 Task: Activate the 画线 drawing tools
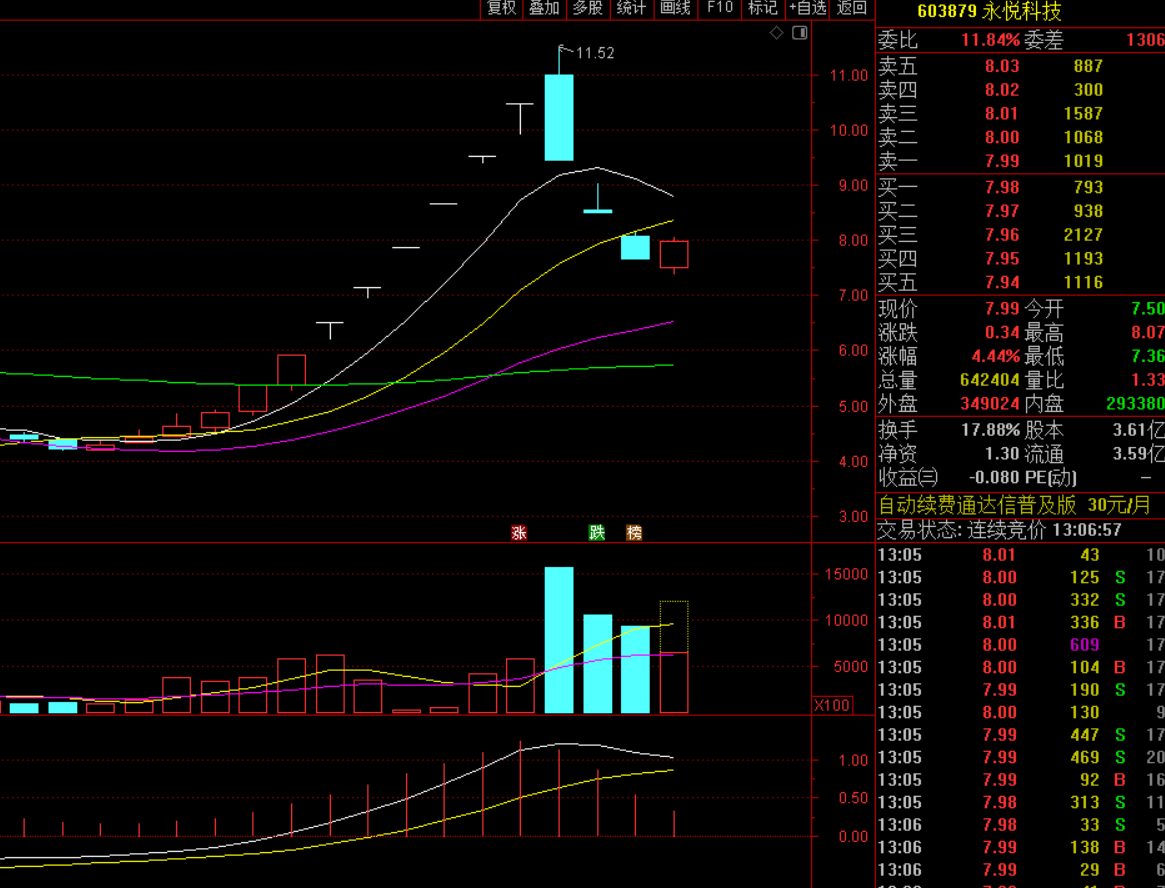click(675, 8)
